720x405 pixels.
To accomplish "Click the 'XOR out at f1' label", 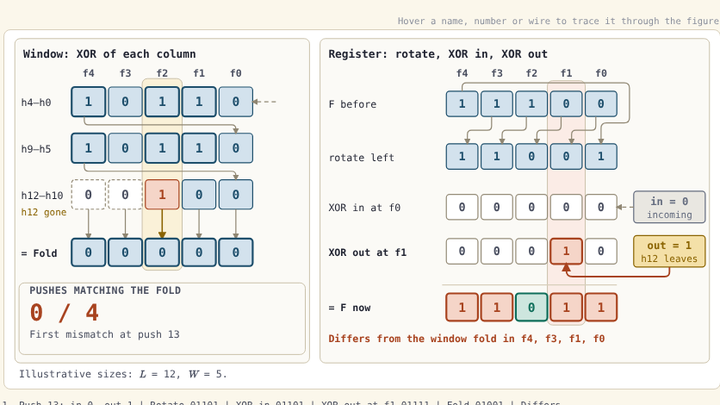I will 367,252.
